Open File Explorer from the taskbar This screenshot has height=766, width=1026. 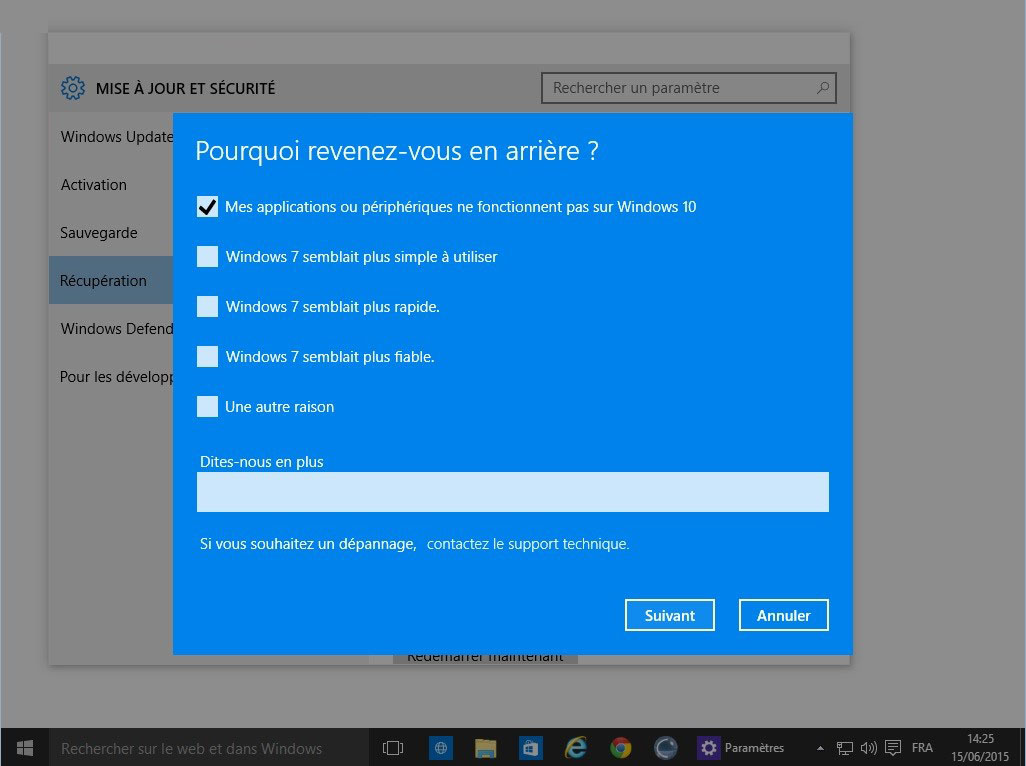pos(485,747)
